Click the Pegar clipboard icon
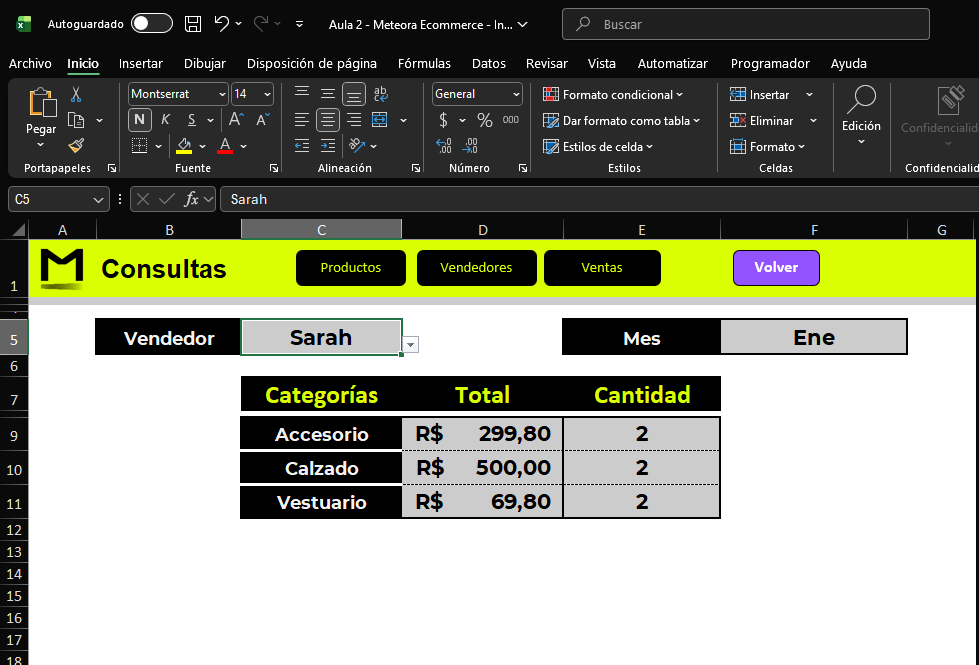Screen dimensions: 979x665 (42, 102)
